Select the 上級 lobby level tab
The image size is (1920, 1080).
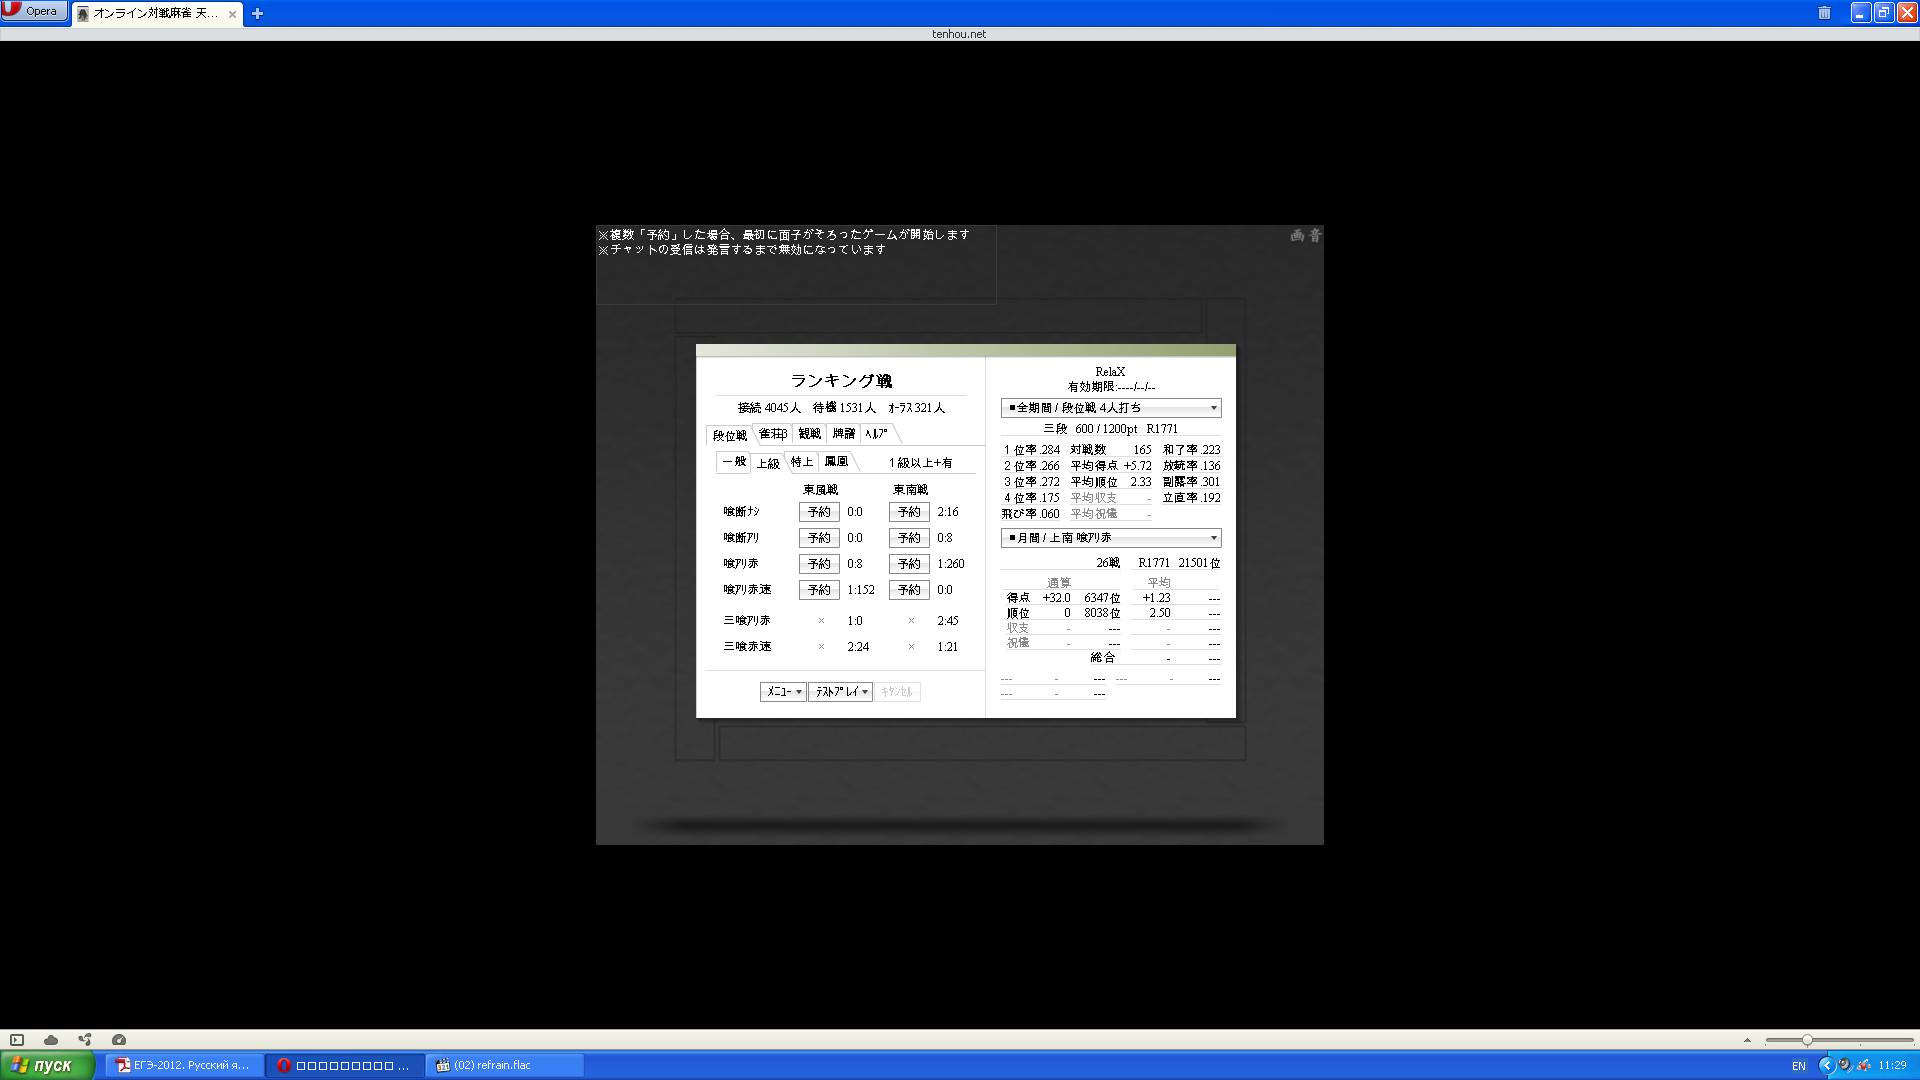pos(768,463)
